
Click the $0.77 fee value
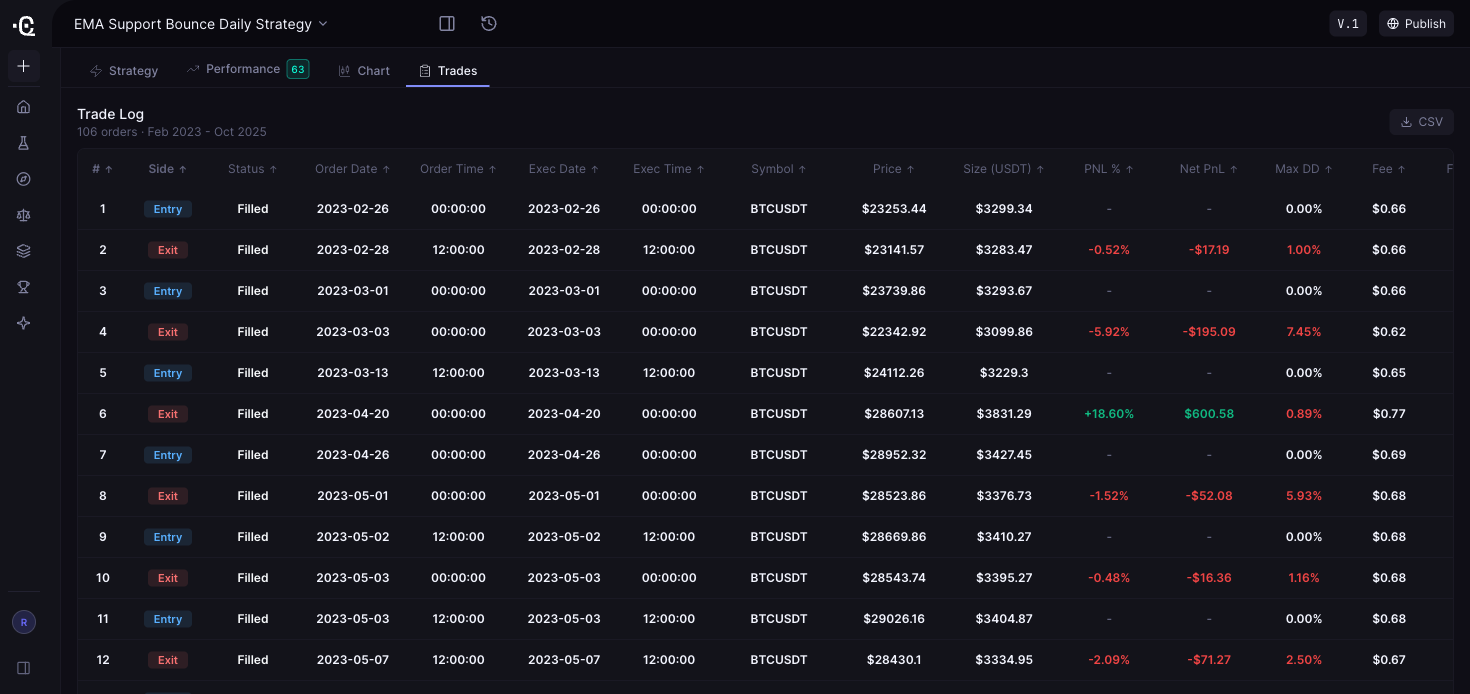click(x=1389, y=414)
